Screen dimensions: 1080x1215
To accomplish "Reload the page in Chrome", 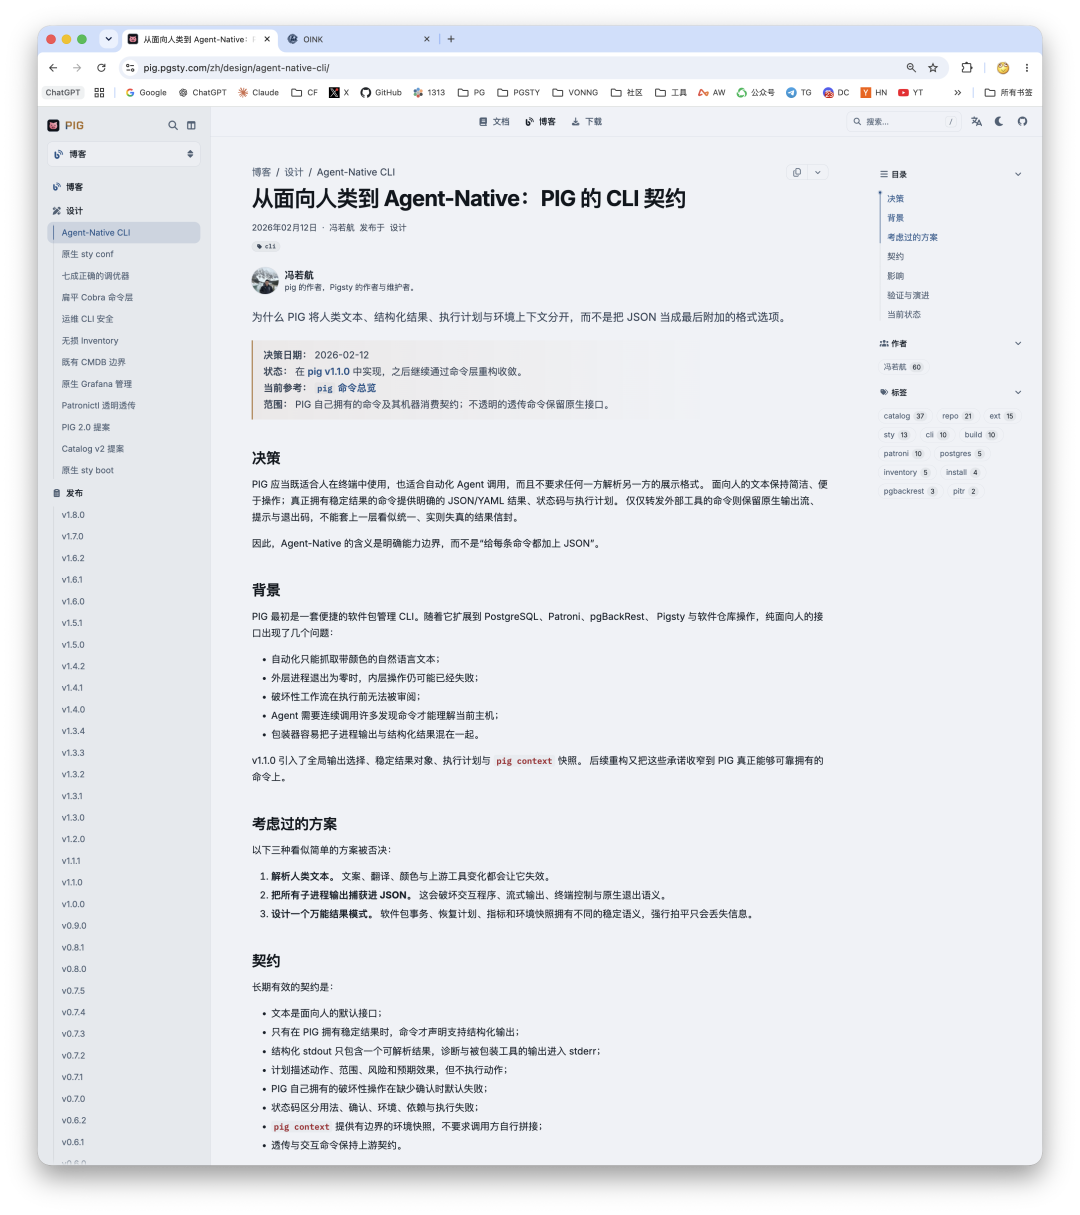I will 101,67.
